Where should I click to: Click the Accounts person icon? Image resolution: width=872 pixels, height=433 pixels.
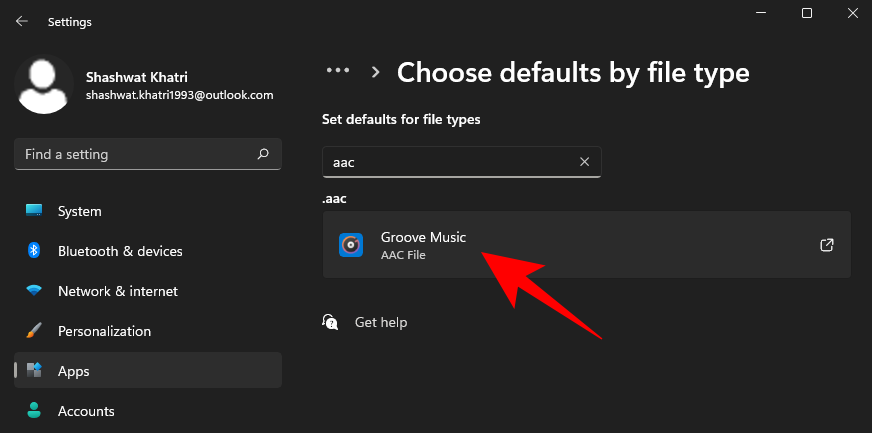[34, 410]
